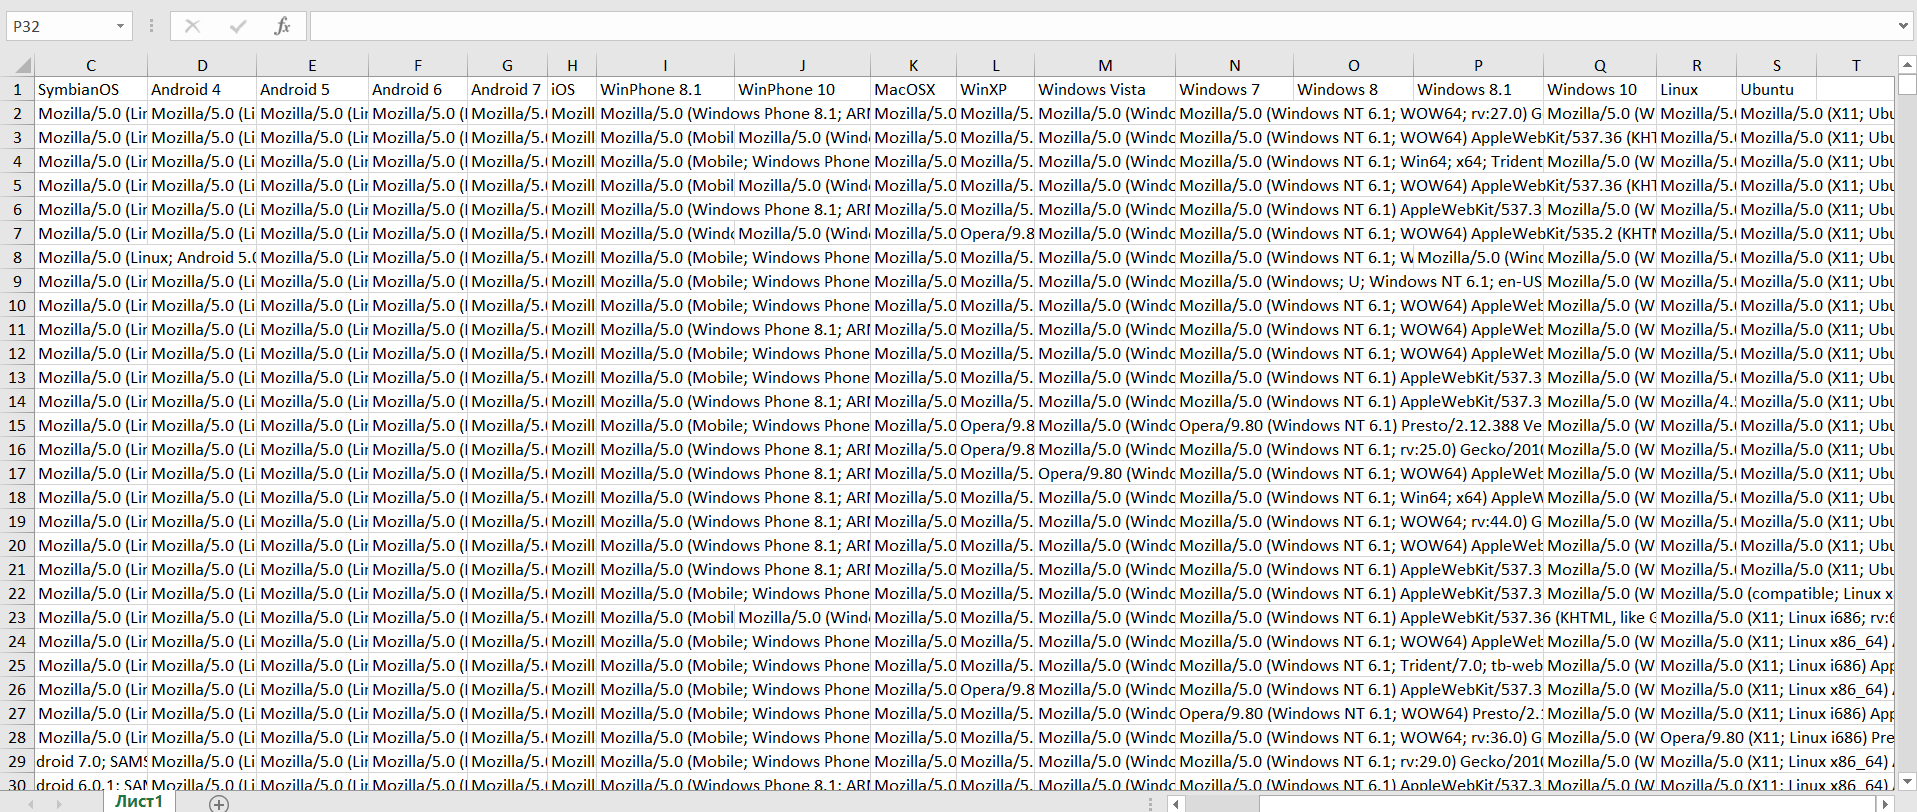Select column D header
This screenshot has height=812, width=1917.
(202, 66)
